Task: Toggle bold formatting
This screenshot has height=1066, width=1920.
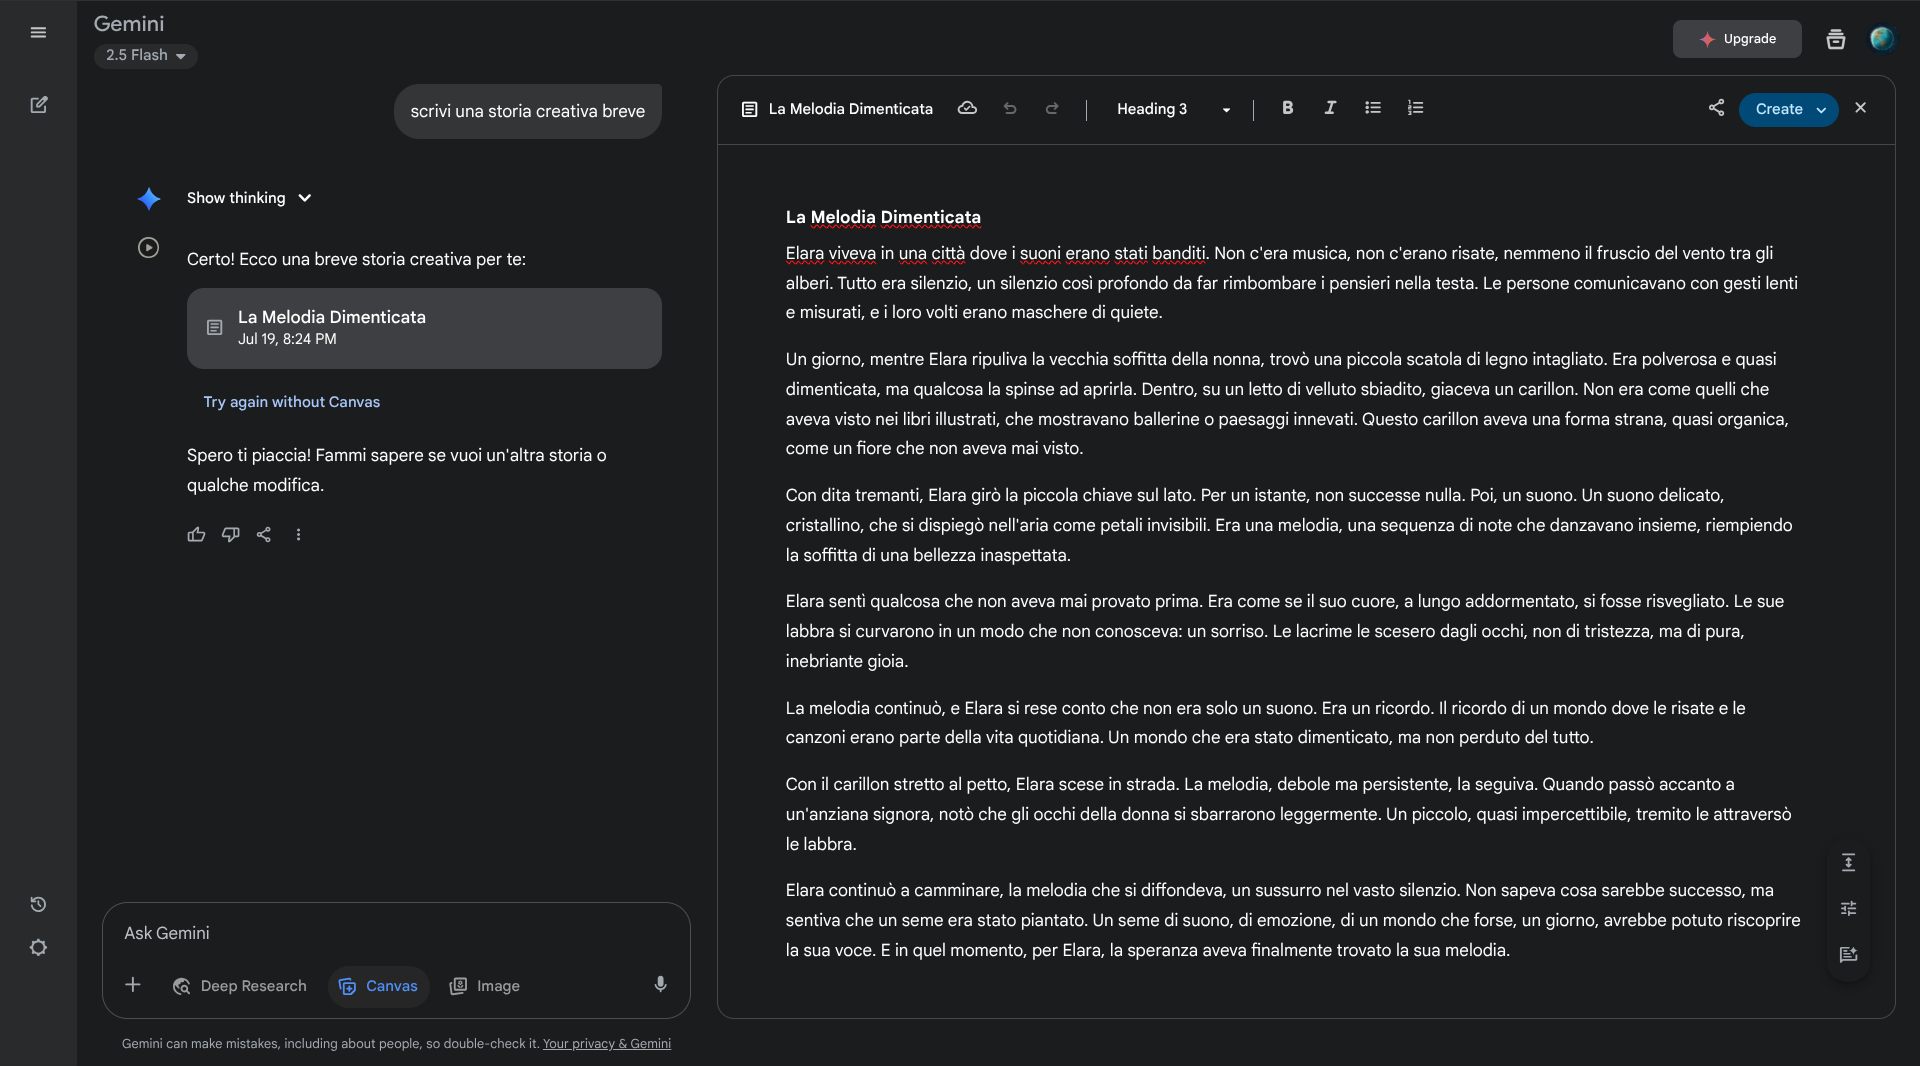Action: [x=1287, y=108]
